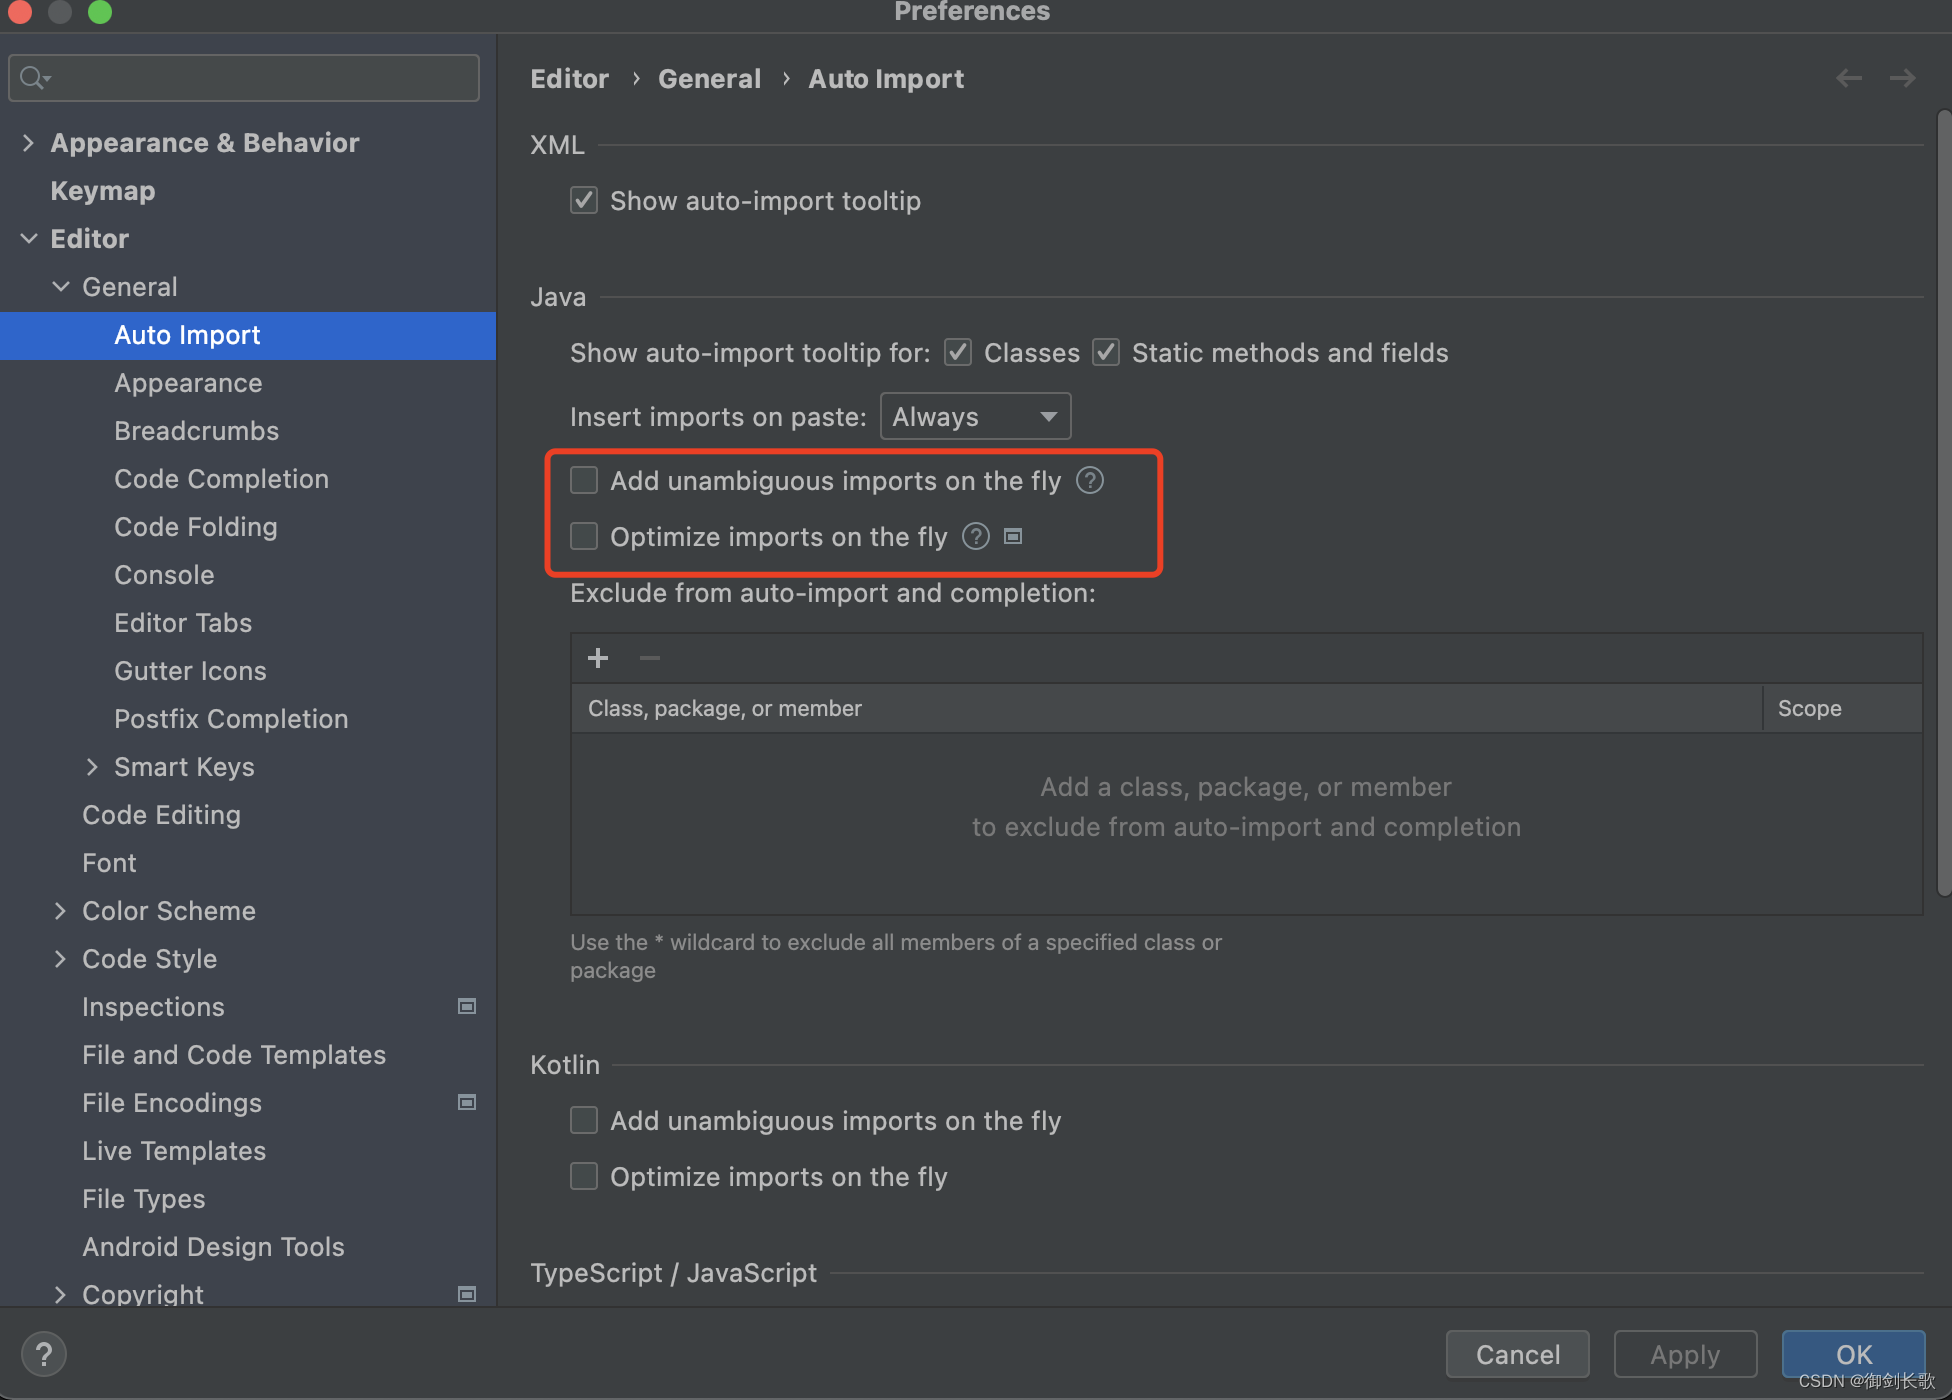Image resolution: width=1952 pixels, height=1400 pixels.
Task: Expand Appearance & Behavior section
Action: tap(28, 143)
